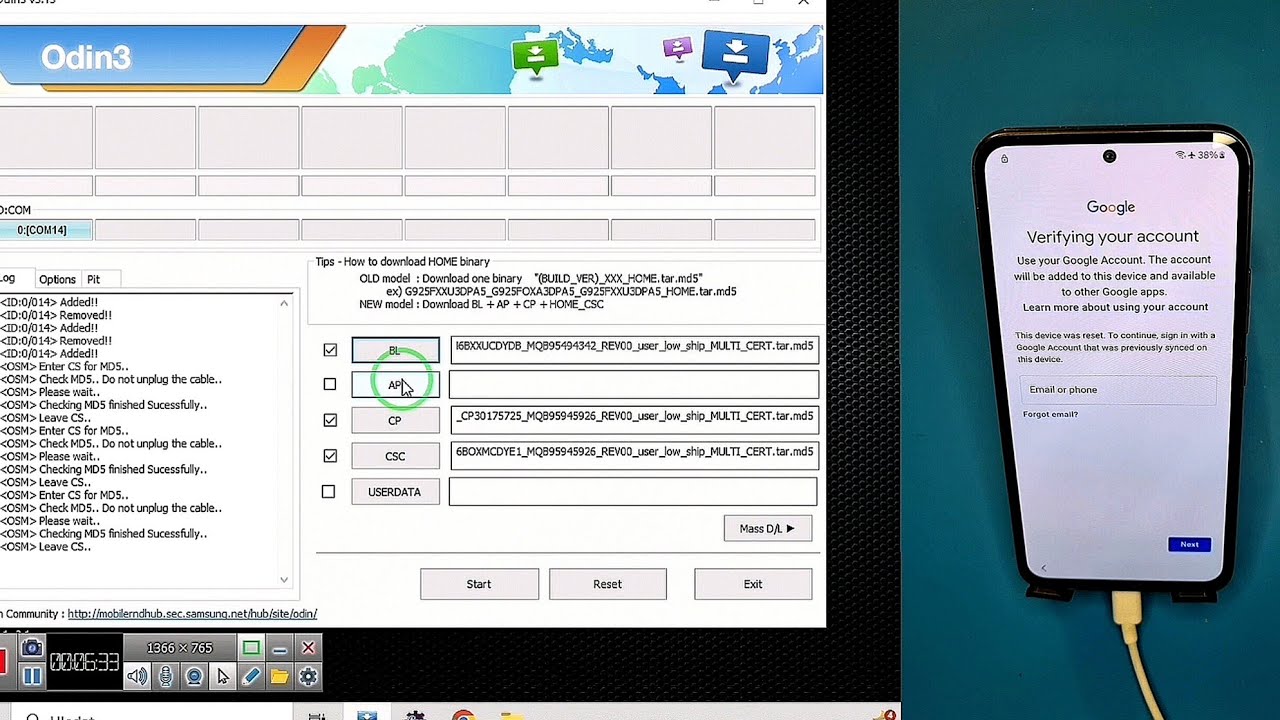Check the USERDATA checkbox
The width and height of the screenshot is (1280, 720).
328,491
